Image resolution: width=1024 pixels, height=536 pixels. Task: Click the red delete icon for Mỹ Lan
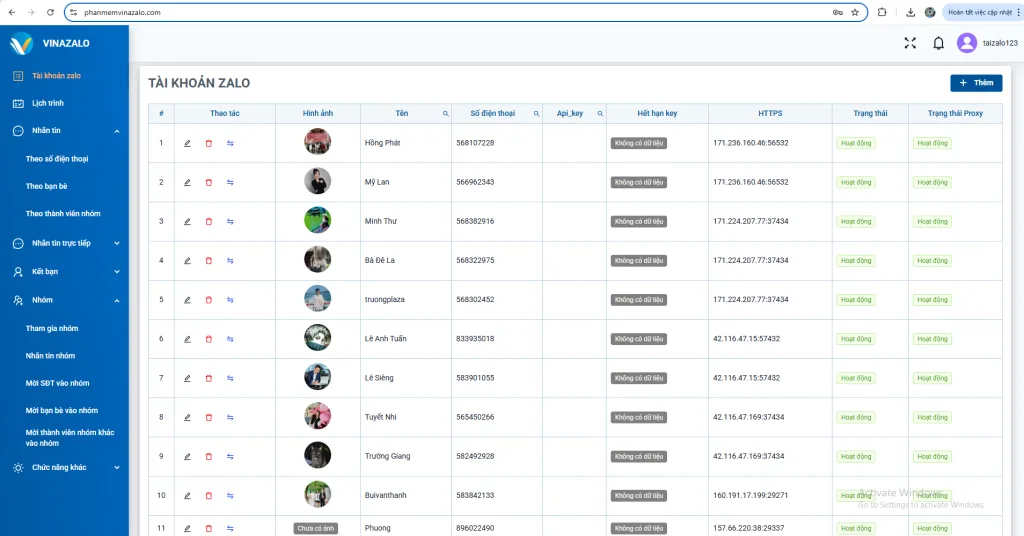pos(209,182)
